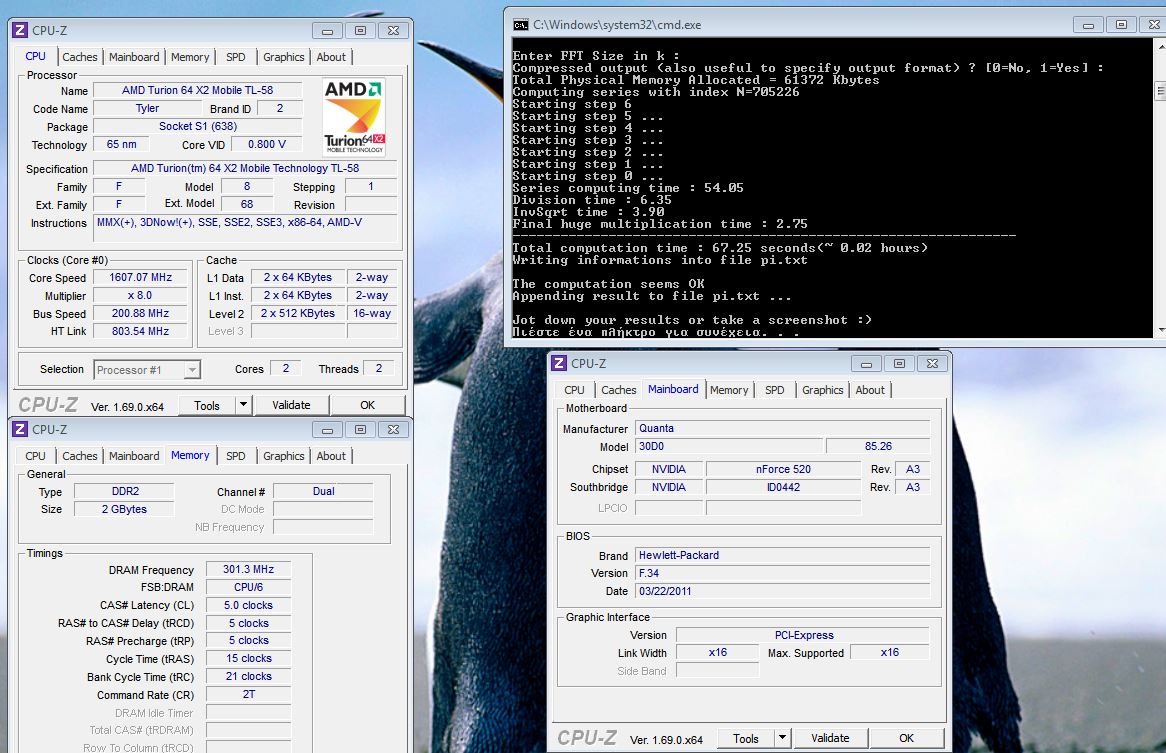Open Caches tab in Mainboard CPU-Z window
1166x753 pixels.
pos(619,390)
